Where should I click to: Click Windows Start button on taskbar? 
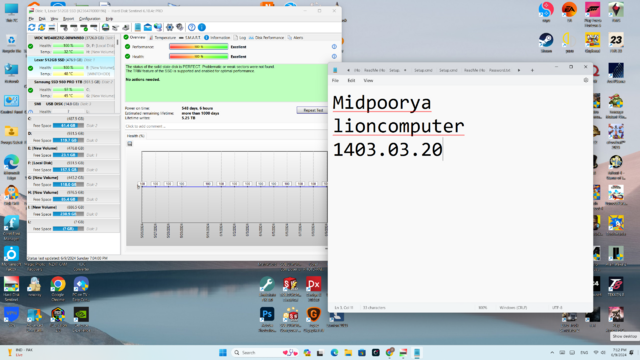[x=223, y=353]
